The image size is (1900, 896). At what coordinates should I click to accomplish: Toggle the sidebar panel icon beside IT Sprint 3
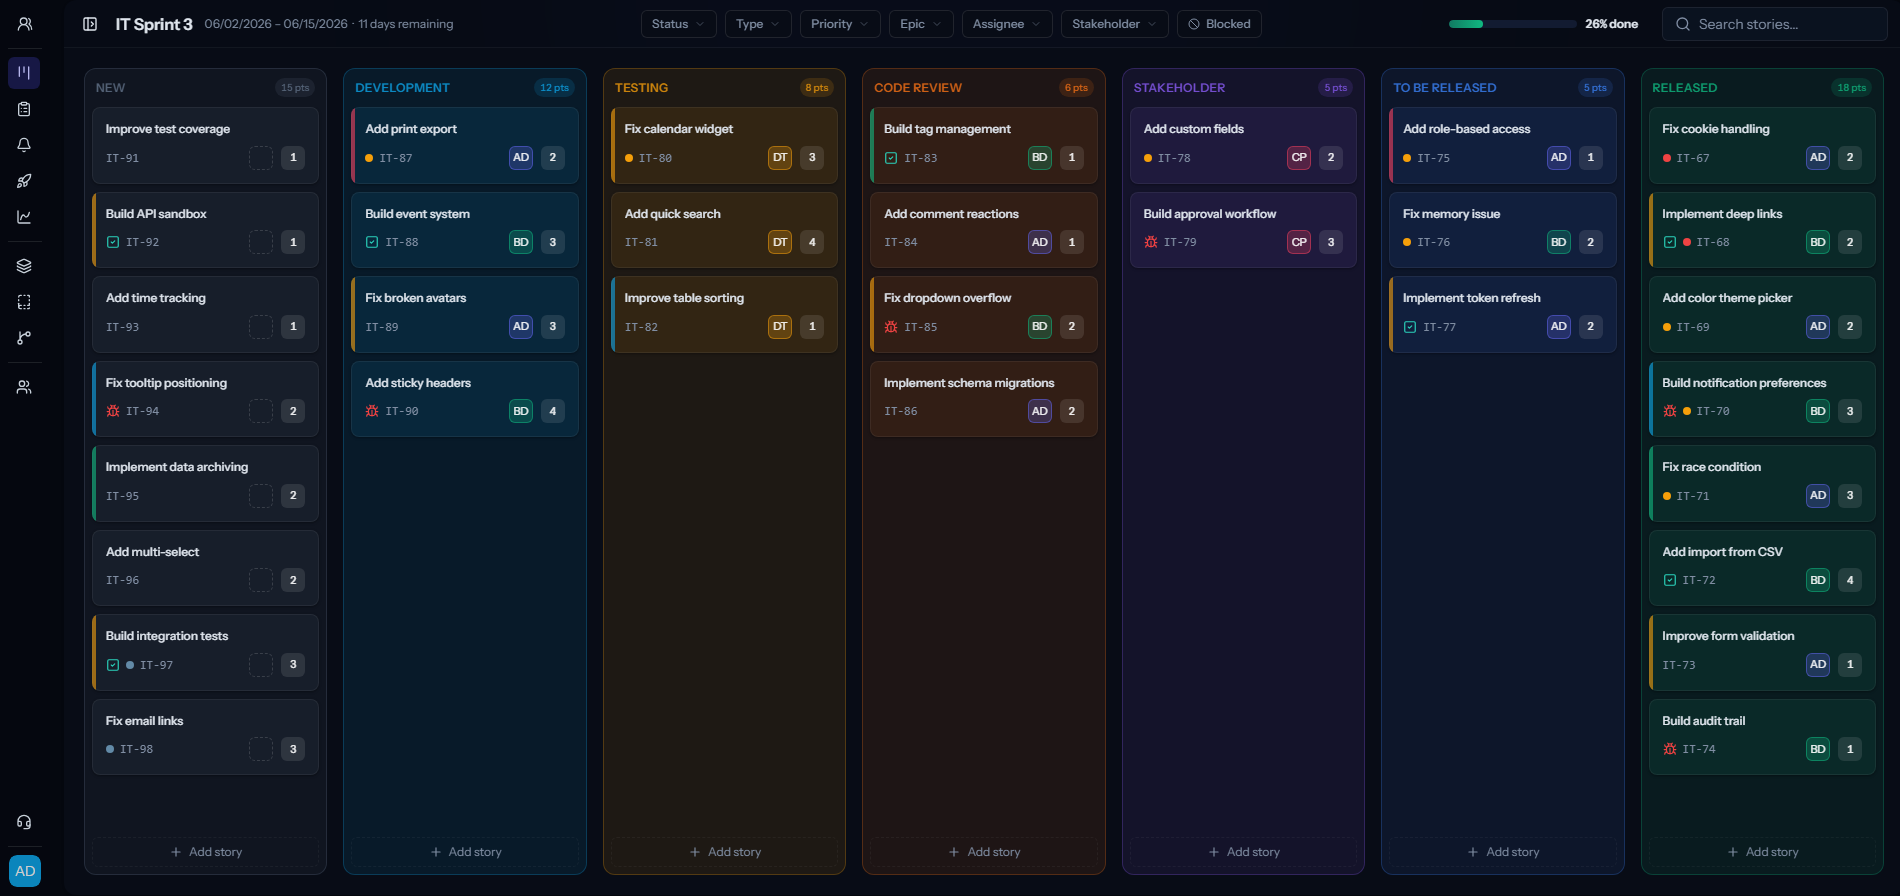[x=90, y=24]
